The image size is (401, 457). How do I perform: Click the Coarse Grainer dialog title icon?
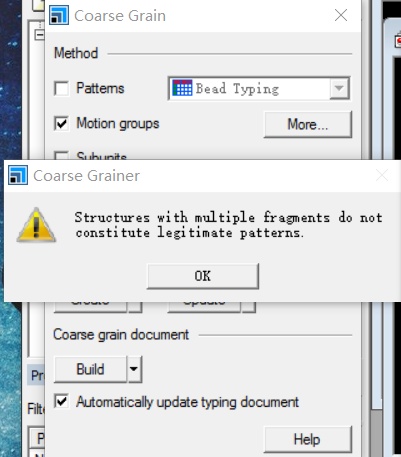point(18,175)
